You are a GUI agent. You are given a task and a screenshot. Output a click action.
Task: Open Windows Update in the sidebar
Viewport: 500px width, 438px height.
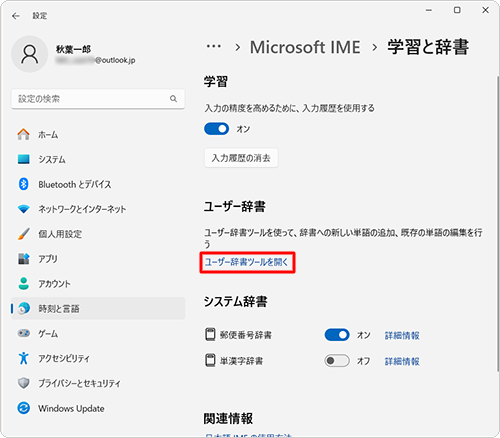(98, 408)
